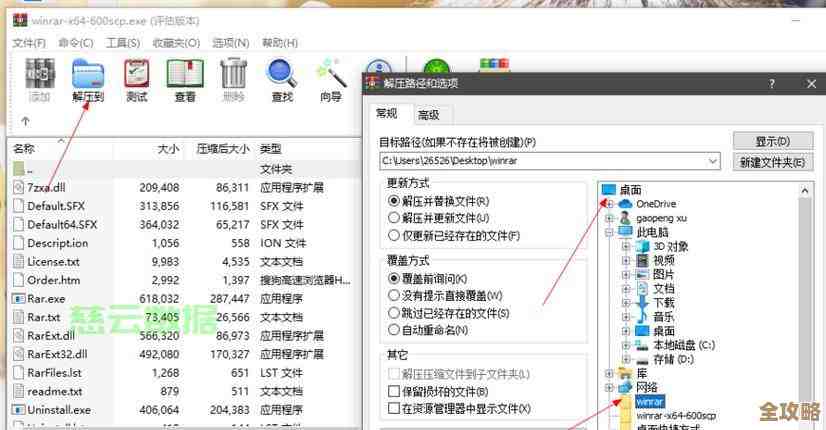
Task: Select 仅更新已经存在的文件 radio option
Action: click(394, 235)
